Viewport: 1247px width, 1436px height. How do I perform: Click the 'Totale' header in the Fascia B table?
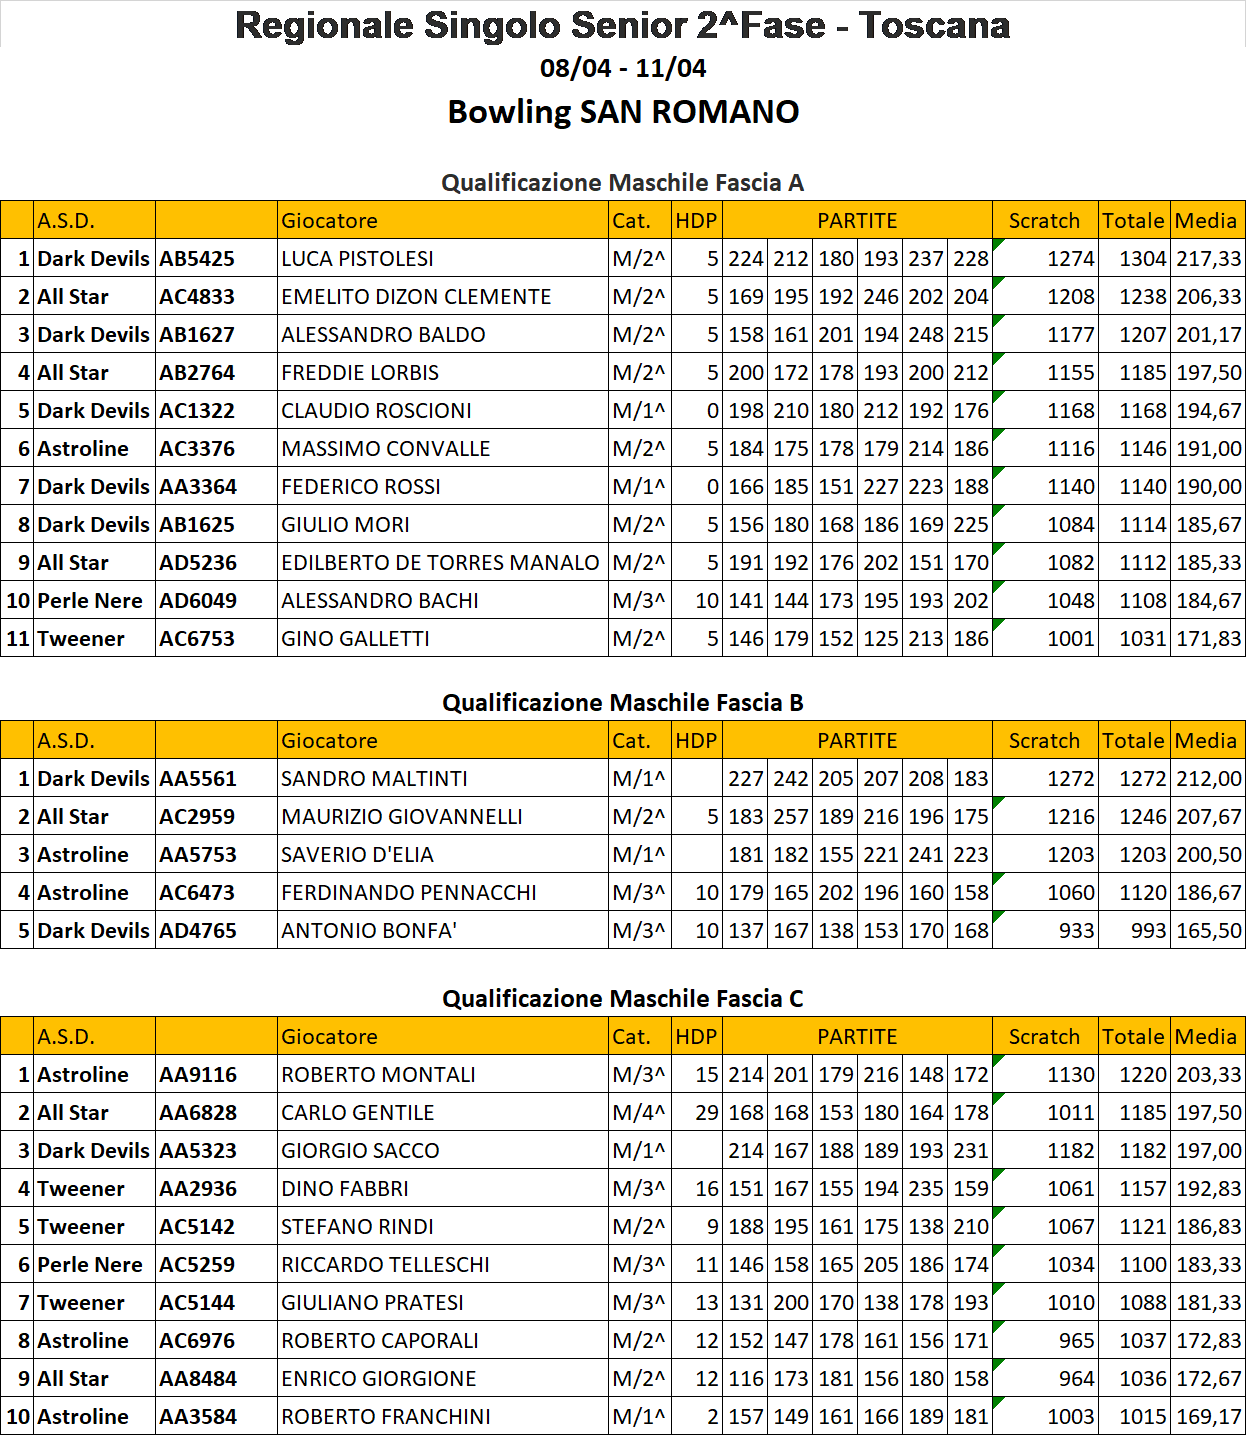(x=1133, y=741)
